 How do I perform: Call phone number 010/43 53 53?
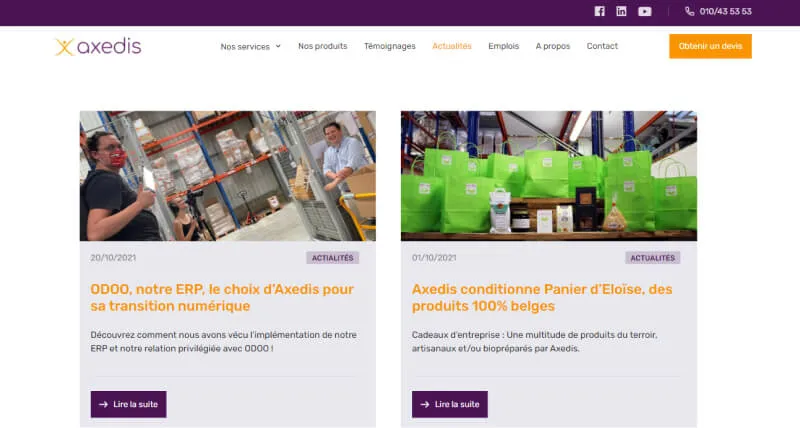point(726,11)
